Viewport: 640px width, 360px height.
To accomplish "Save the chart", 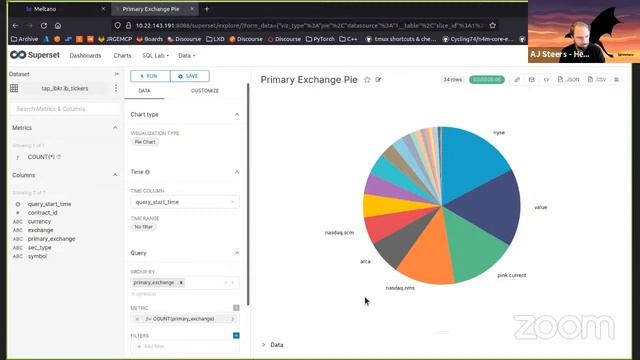I will pyautogui.click(x=190, y=76).
